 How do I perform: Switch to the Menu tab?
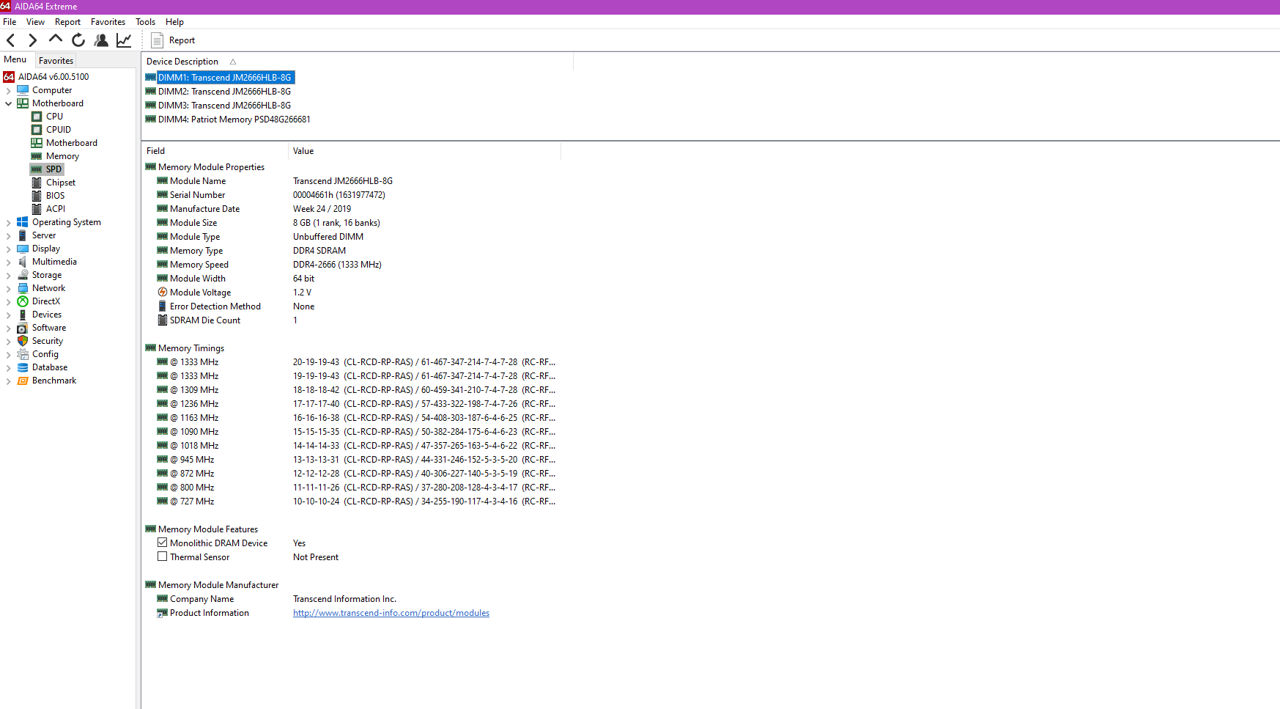coord(15,60)
